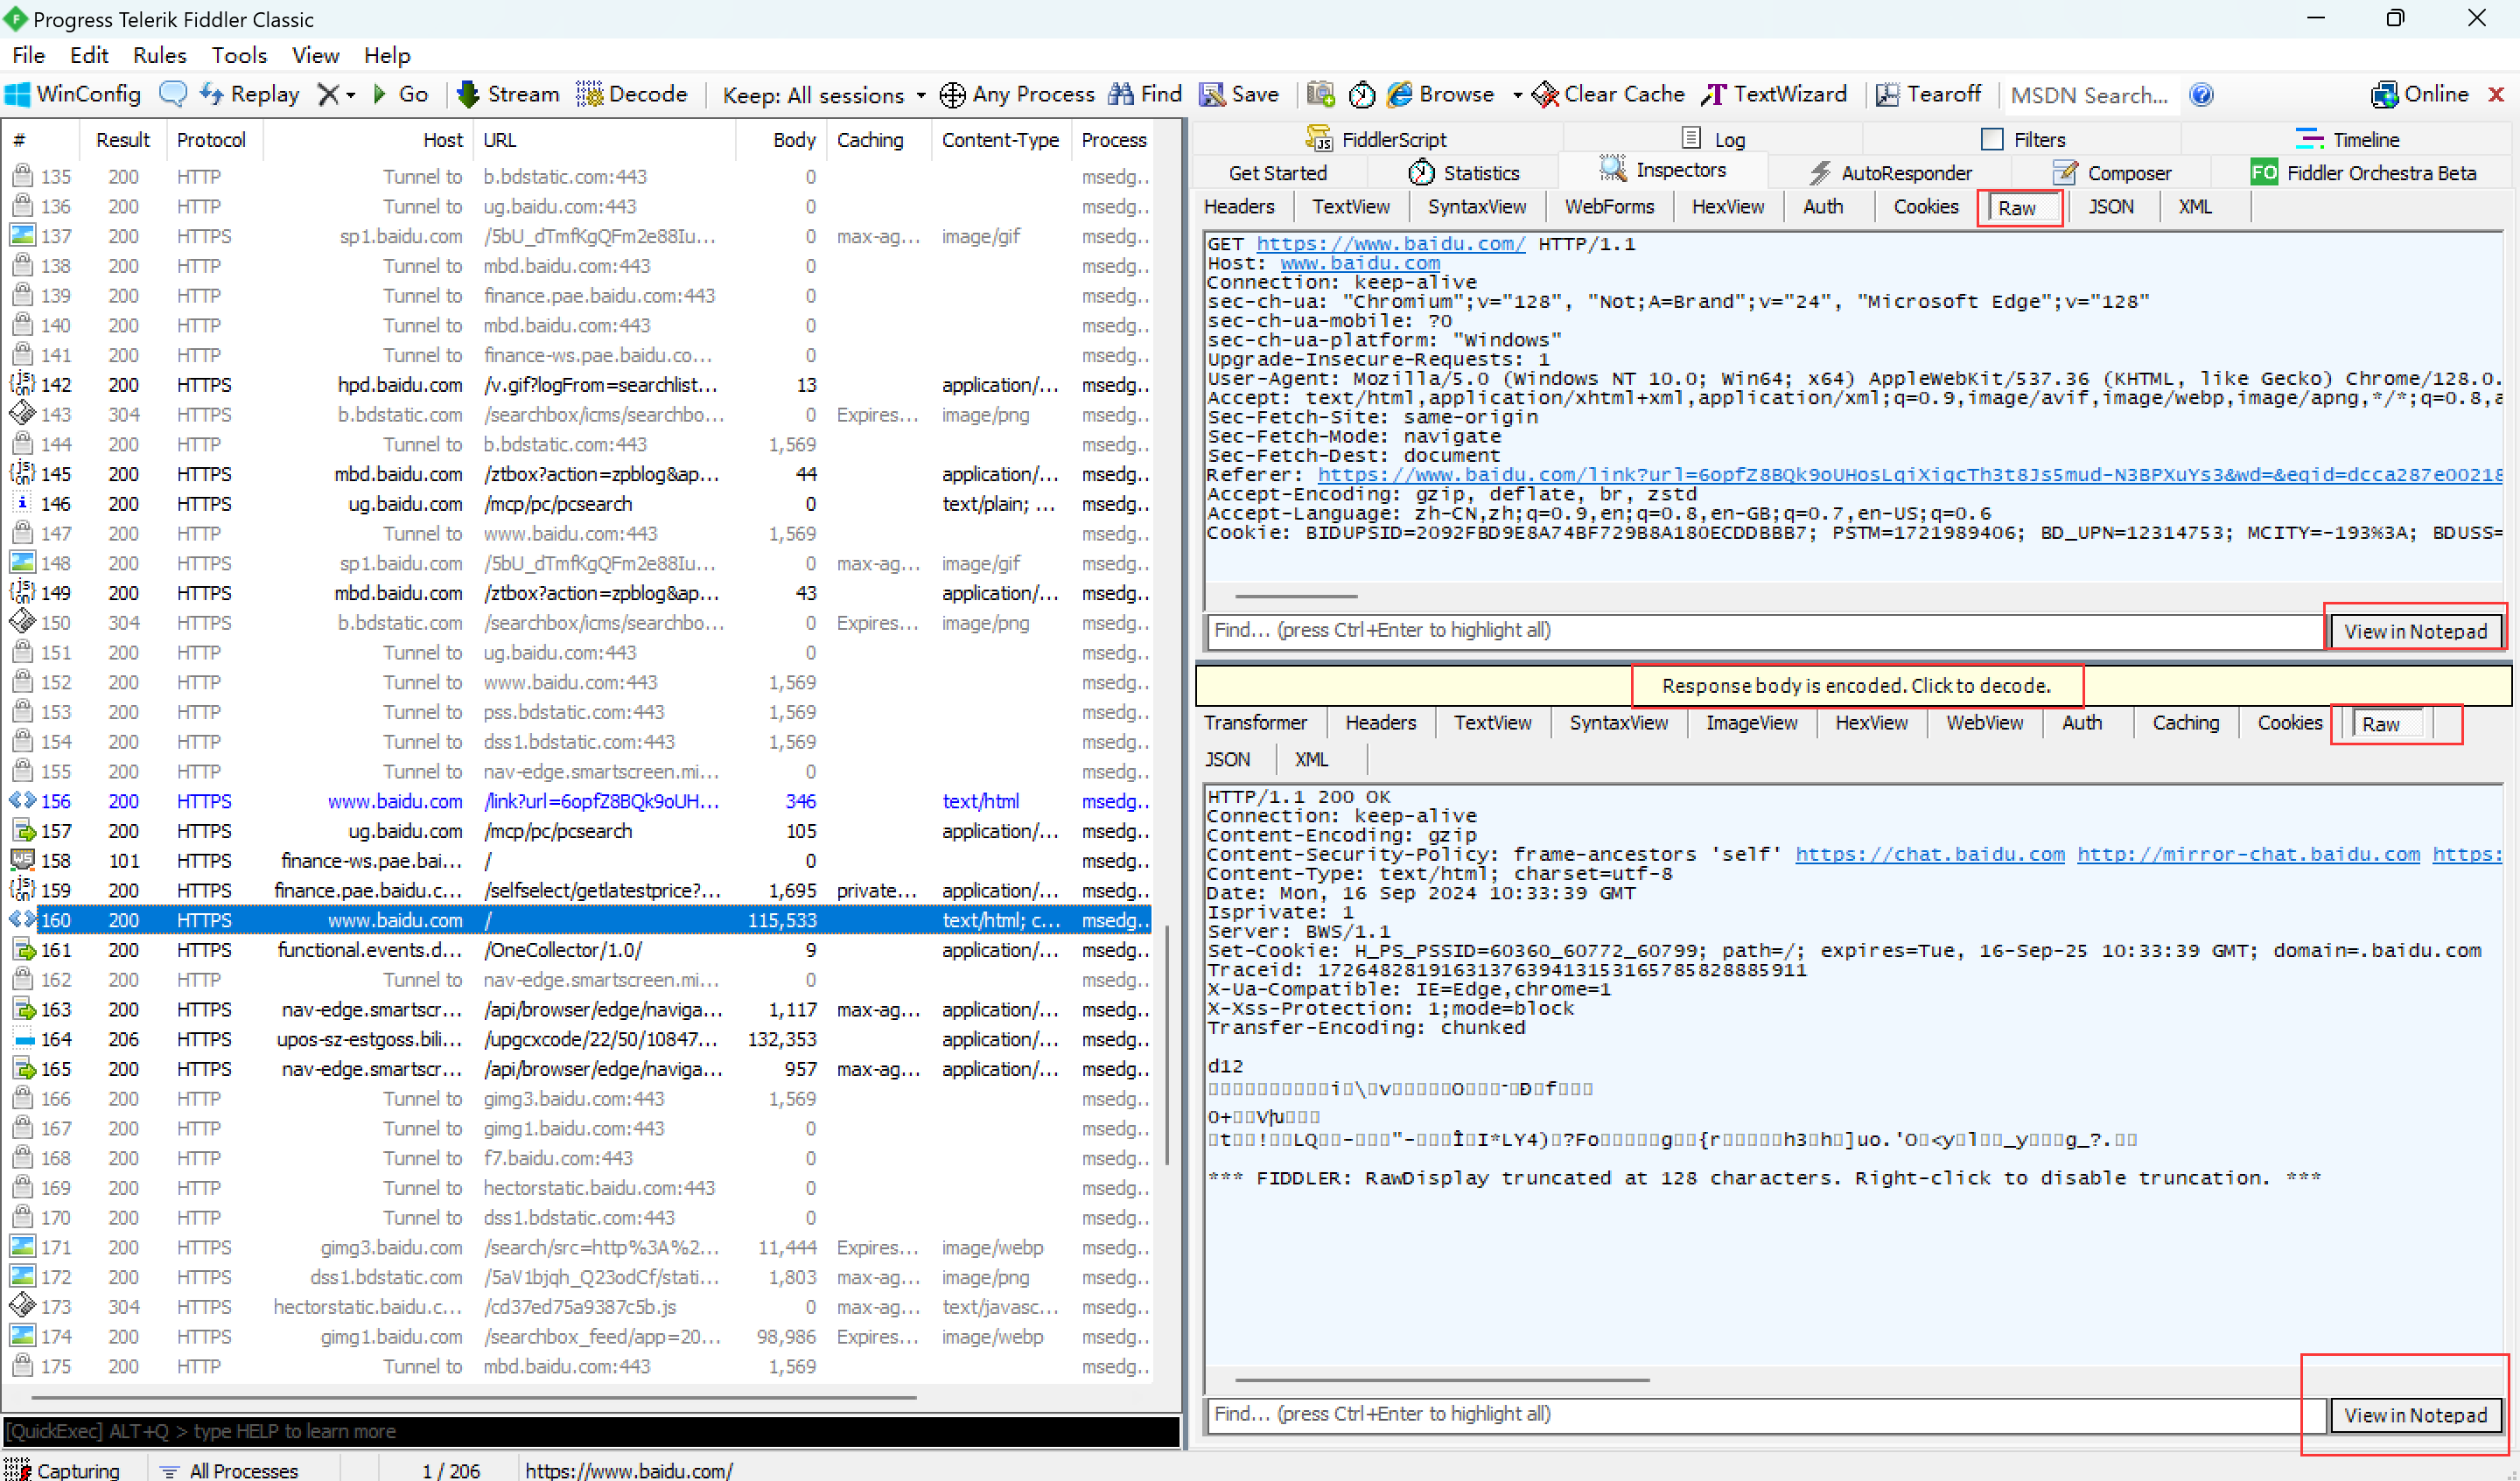Open the TextWizard tool
The height and width of the screenshot is (1481, 2520).
1775,94
